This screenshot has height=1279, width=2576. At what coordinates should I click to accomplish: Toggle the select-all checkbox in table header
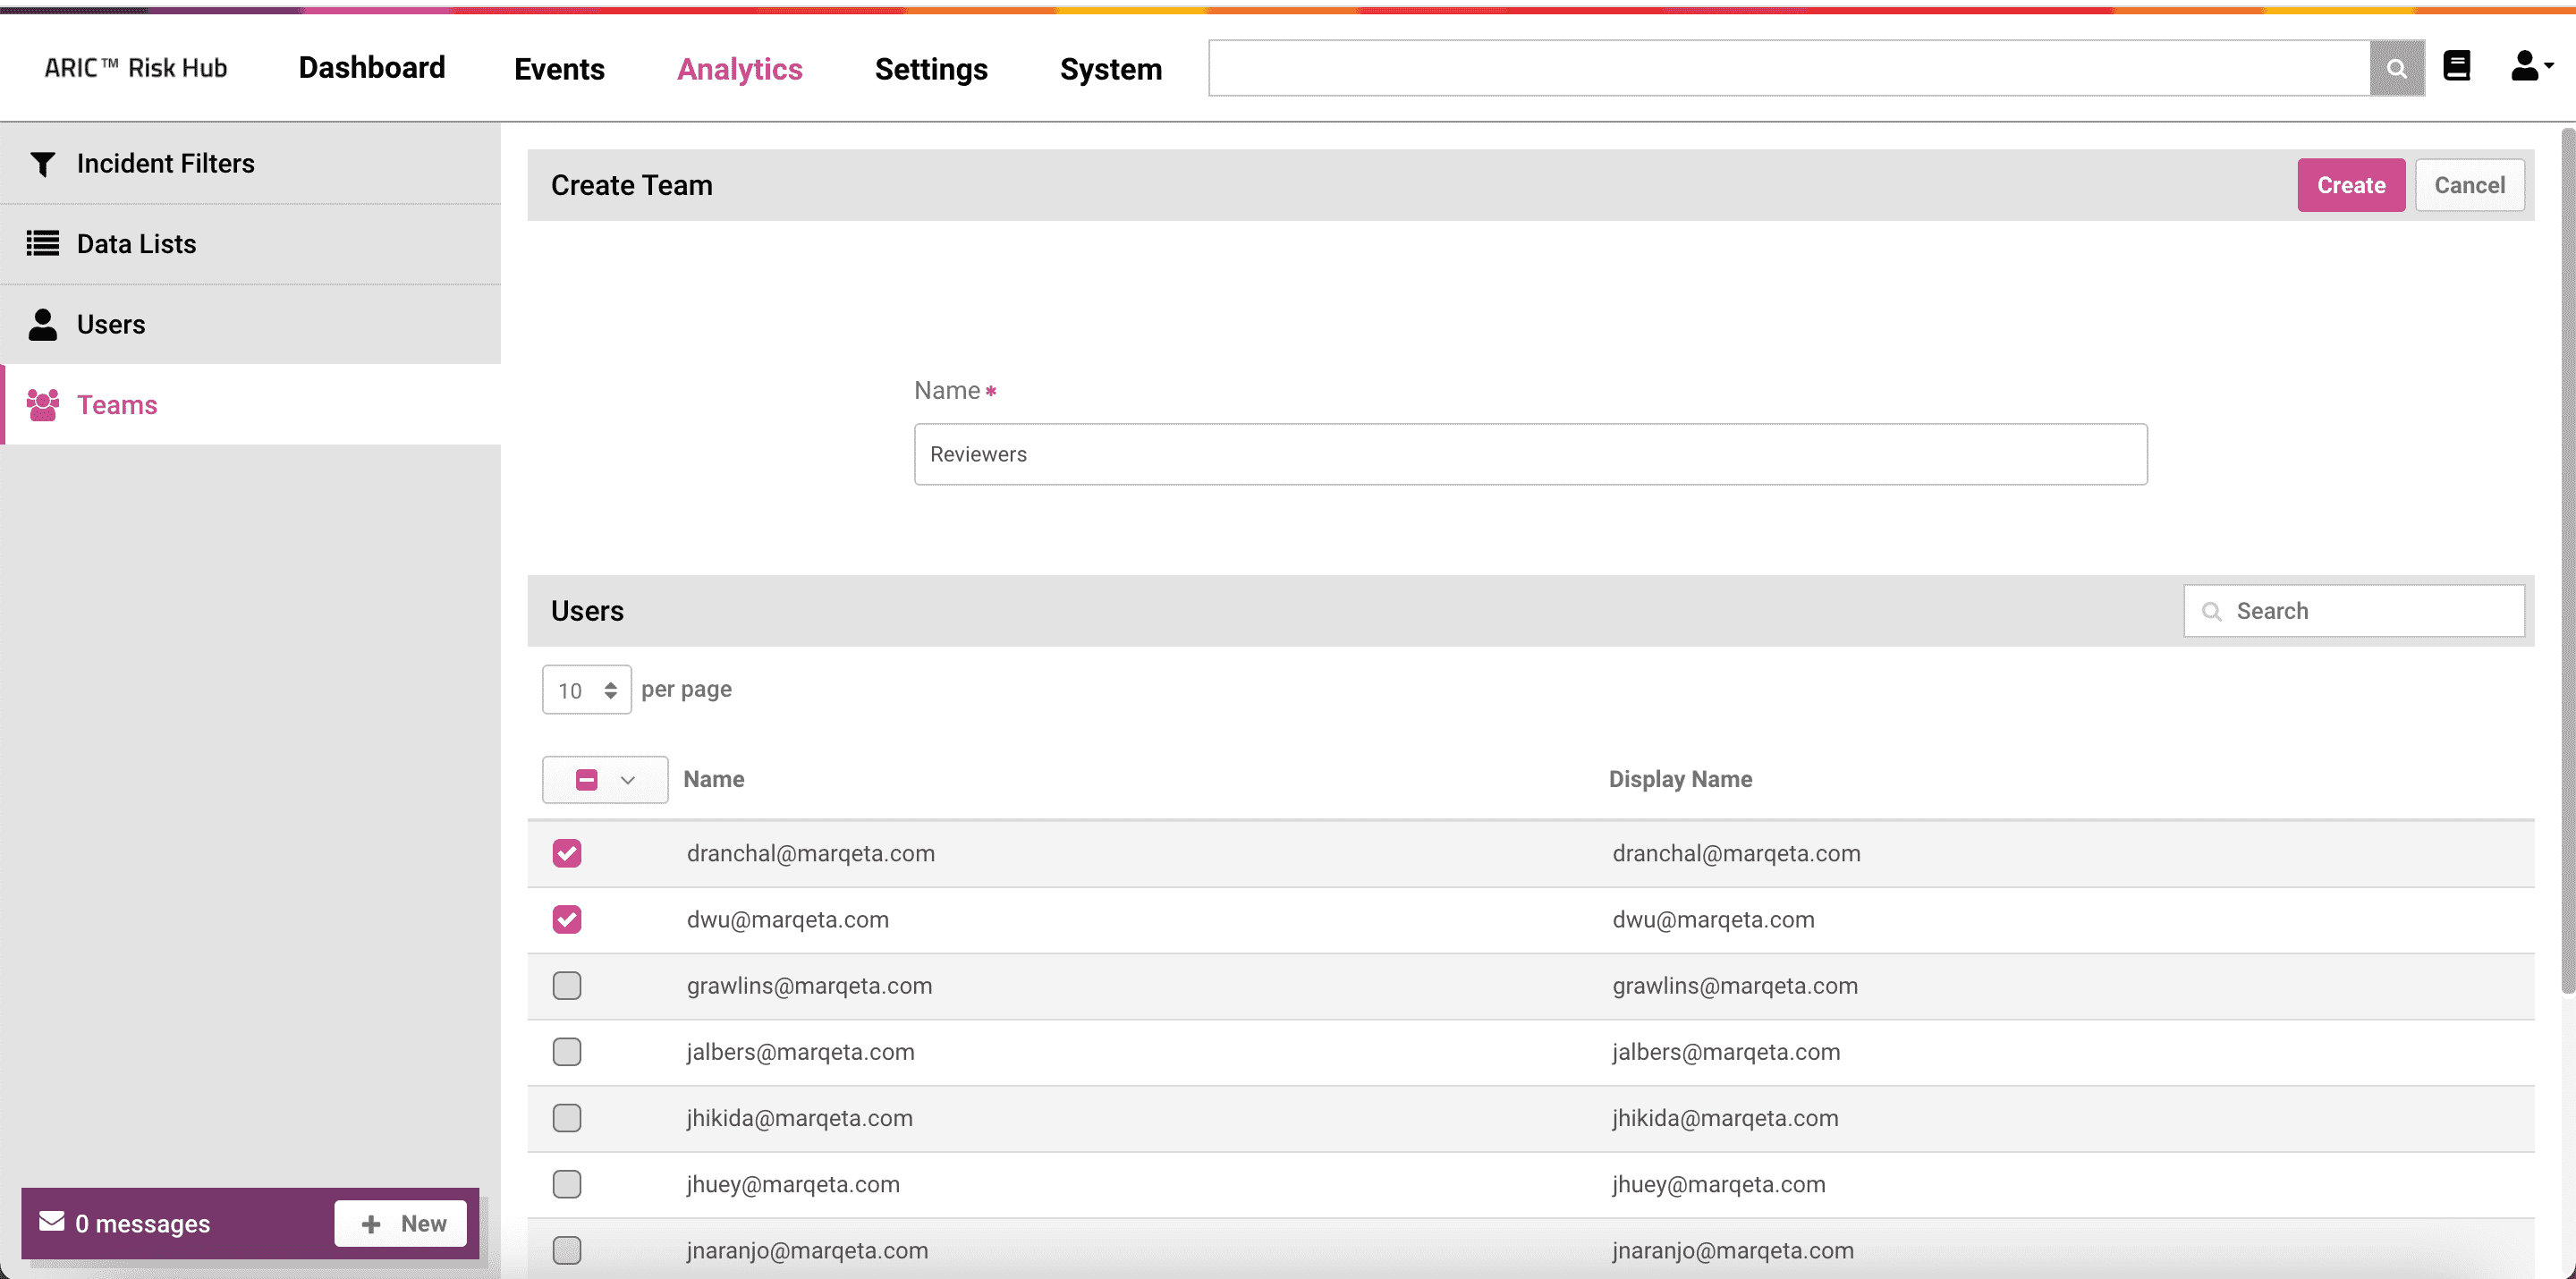tap(587, 780)
